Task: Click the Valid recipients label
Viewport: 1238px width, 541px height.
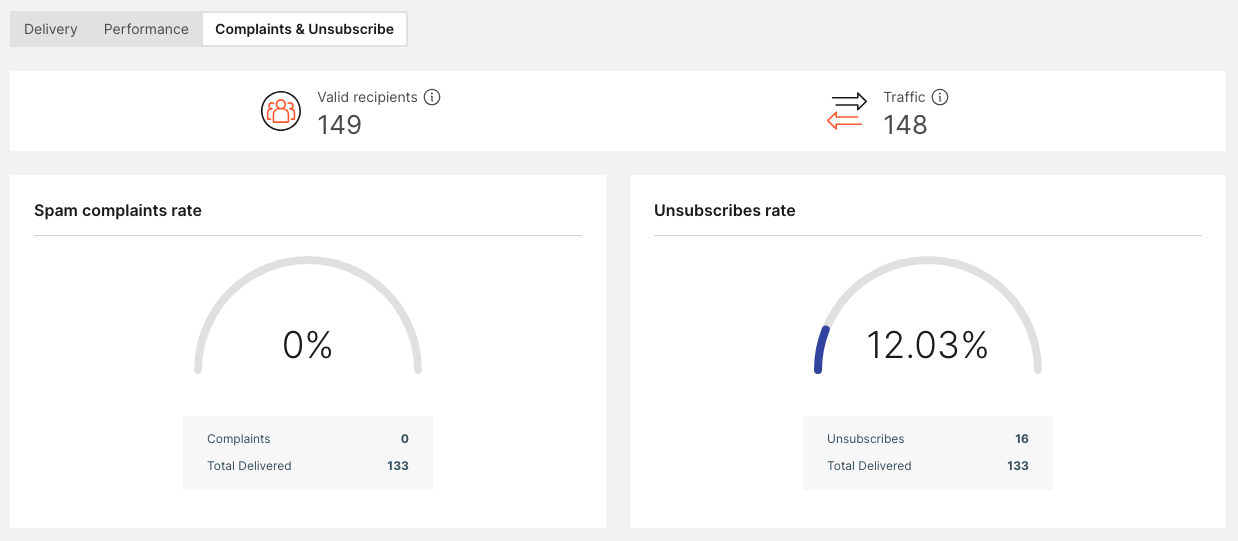Action: tap(367, 97)
